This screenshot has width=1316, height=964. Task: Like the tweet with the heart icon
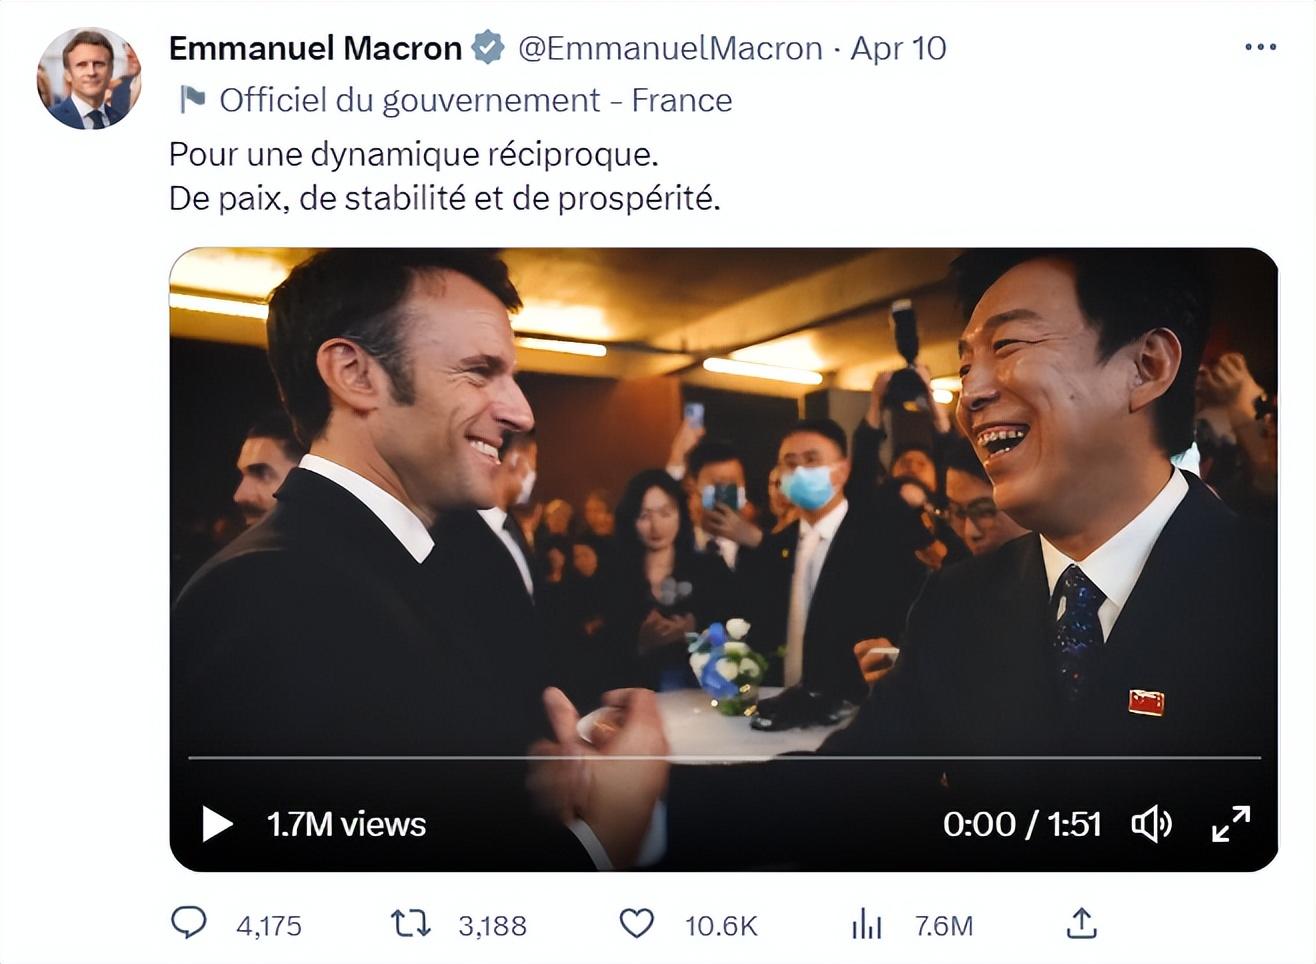[x=637, y=924]
